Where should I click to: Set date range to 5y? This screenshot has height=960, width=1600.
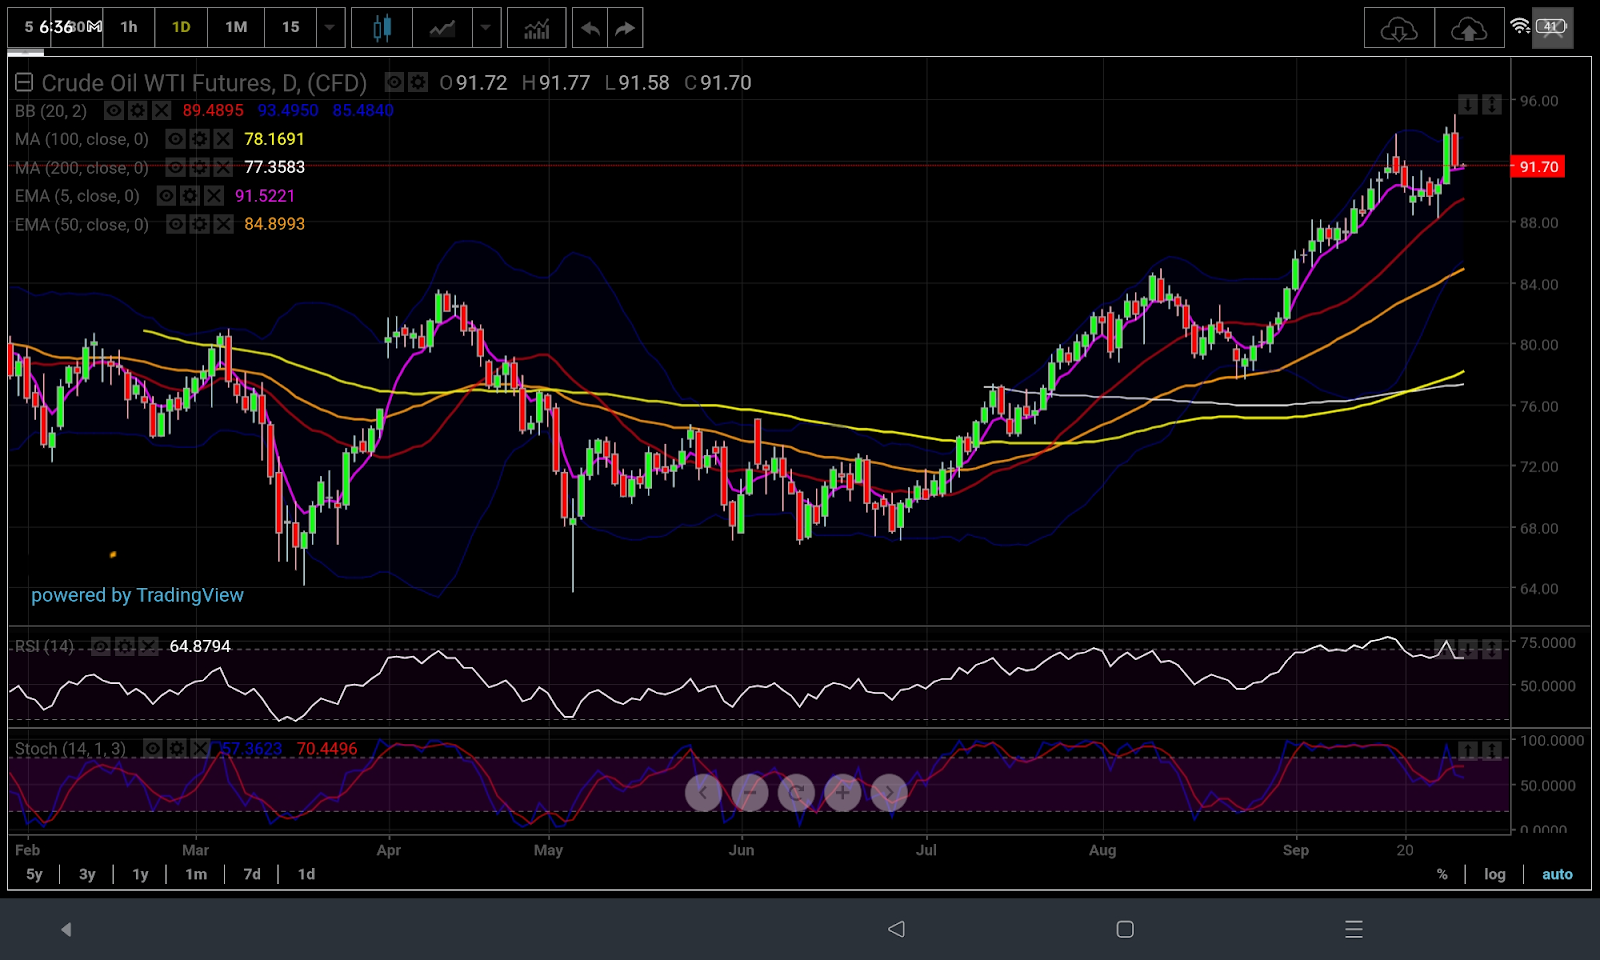[34, 874]
